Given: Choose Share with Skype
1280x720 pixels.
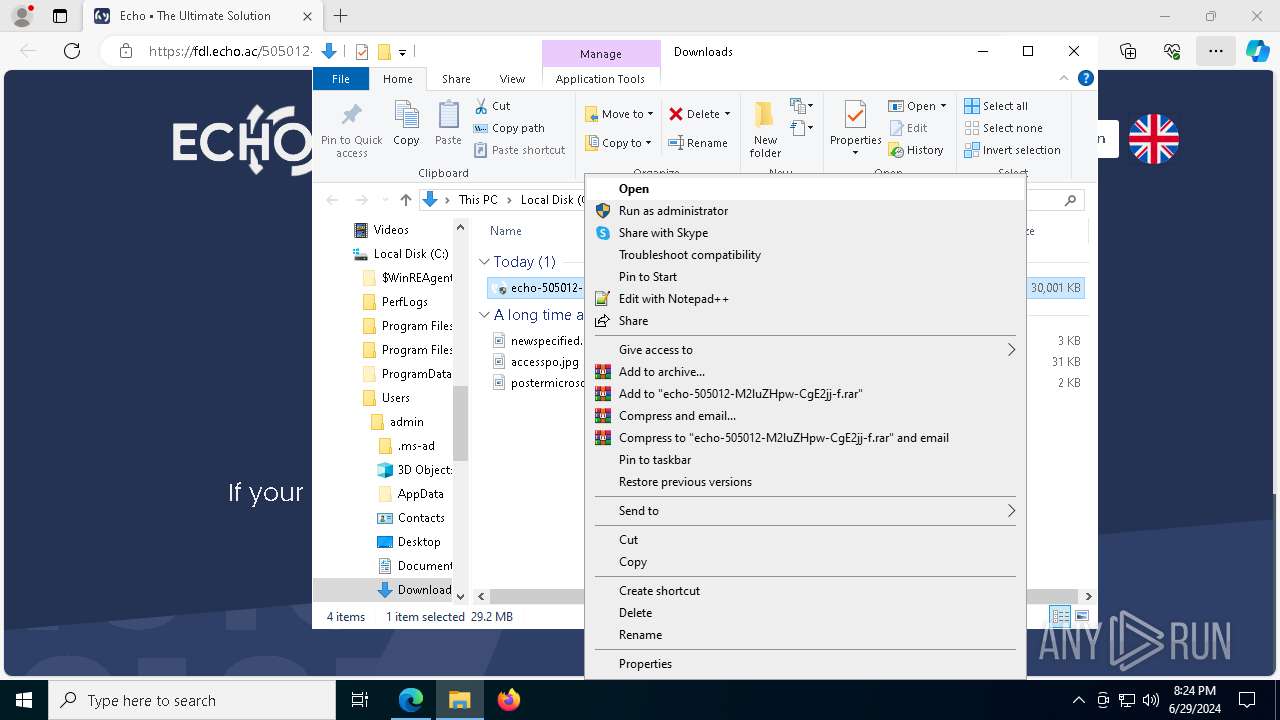Looking at the screenshot, I should (x=805, y=233).
